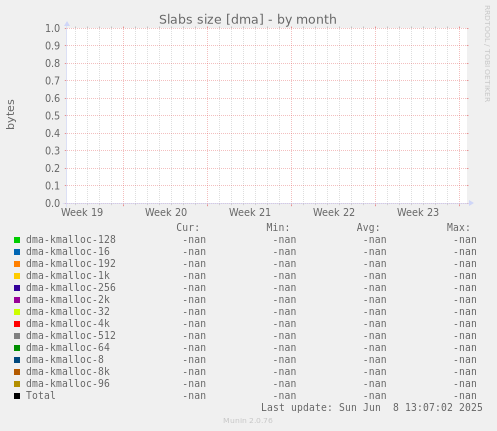Select the dma-kmalloc-8k legend label
The height and width of the screenshot is (431, 497).
68,371
